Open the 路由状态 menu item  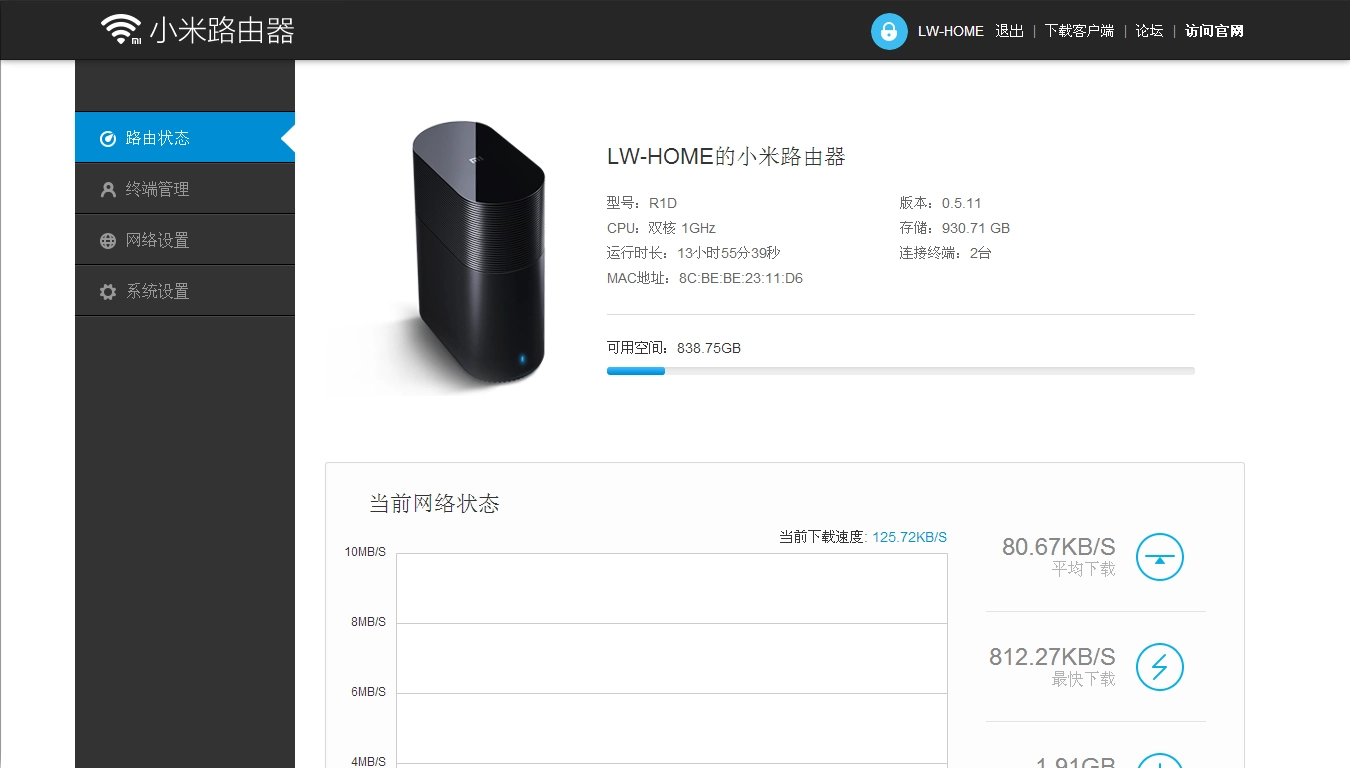[x=185, y=137]
